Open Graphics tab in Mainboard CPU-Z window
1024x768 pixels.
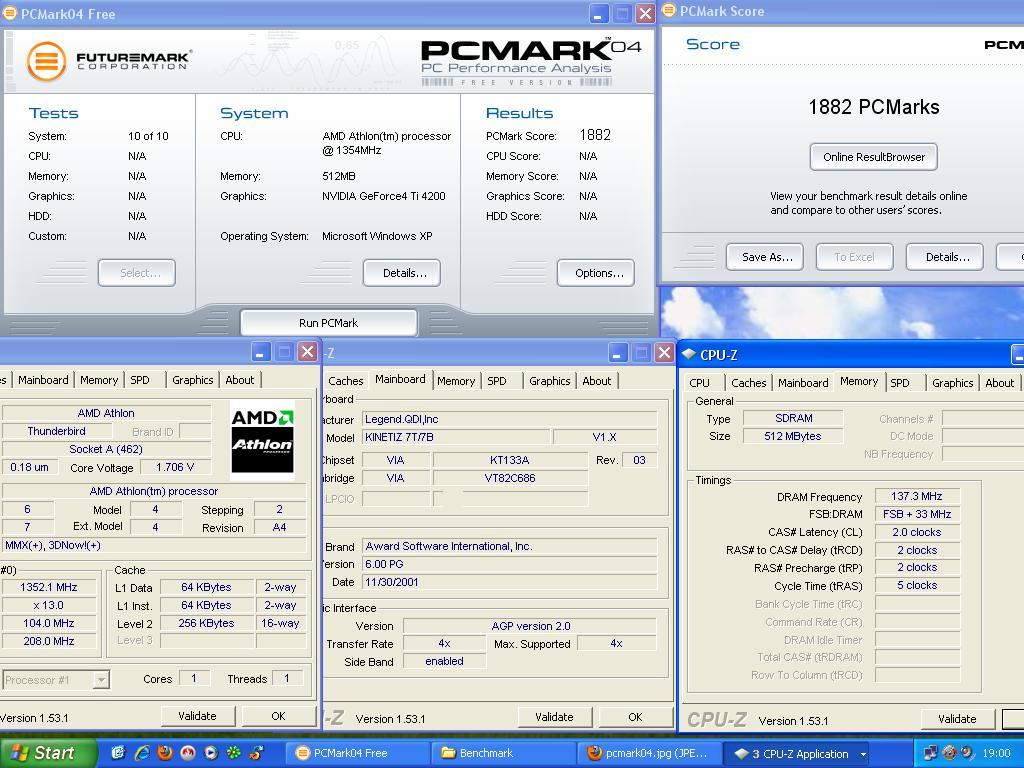click(x=549, y=381)
